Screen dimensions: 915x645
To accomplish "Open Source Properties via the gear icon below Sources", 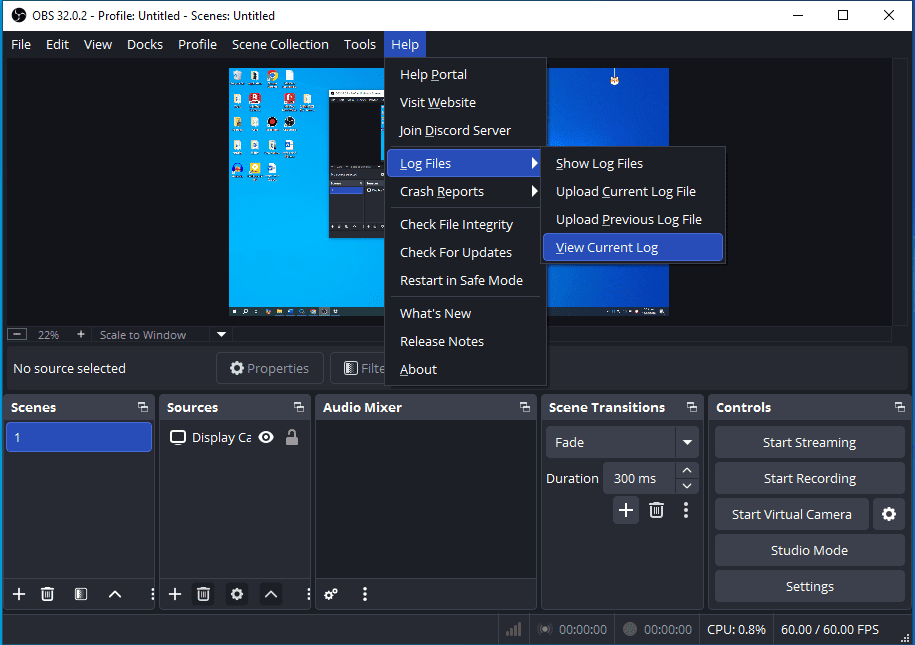I will [237, 594].
